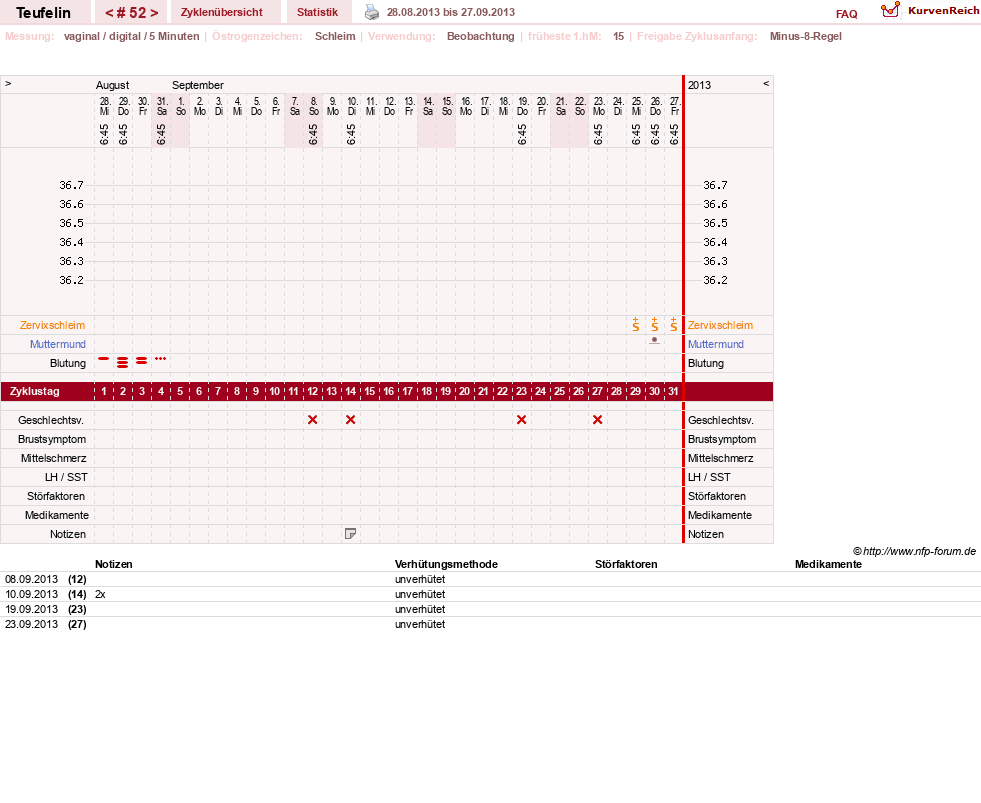This screenshot has width=981, height=803.
Task: Click the date range 28.08.2013 bis 27.09.2013
Action: tap(450, 12)
